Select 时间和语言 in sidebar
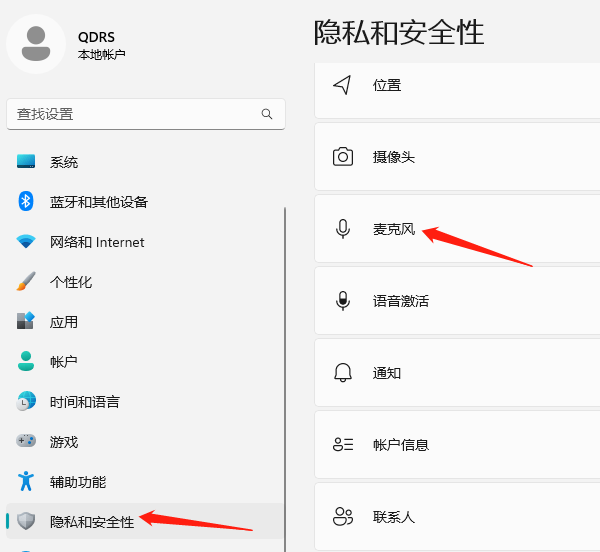600x552 pixels. coord(85,402)
